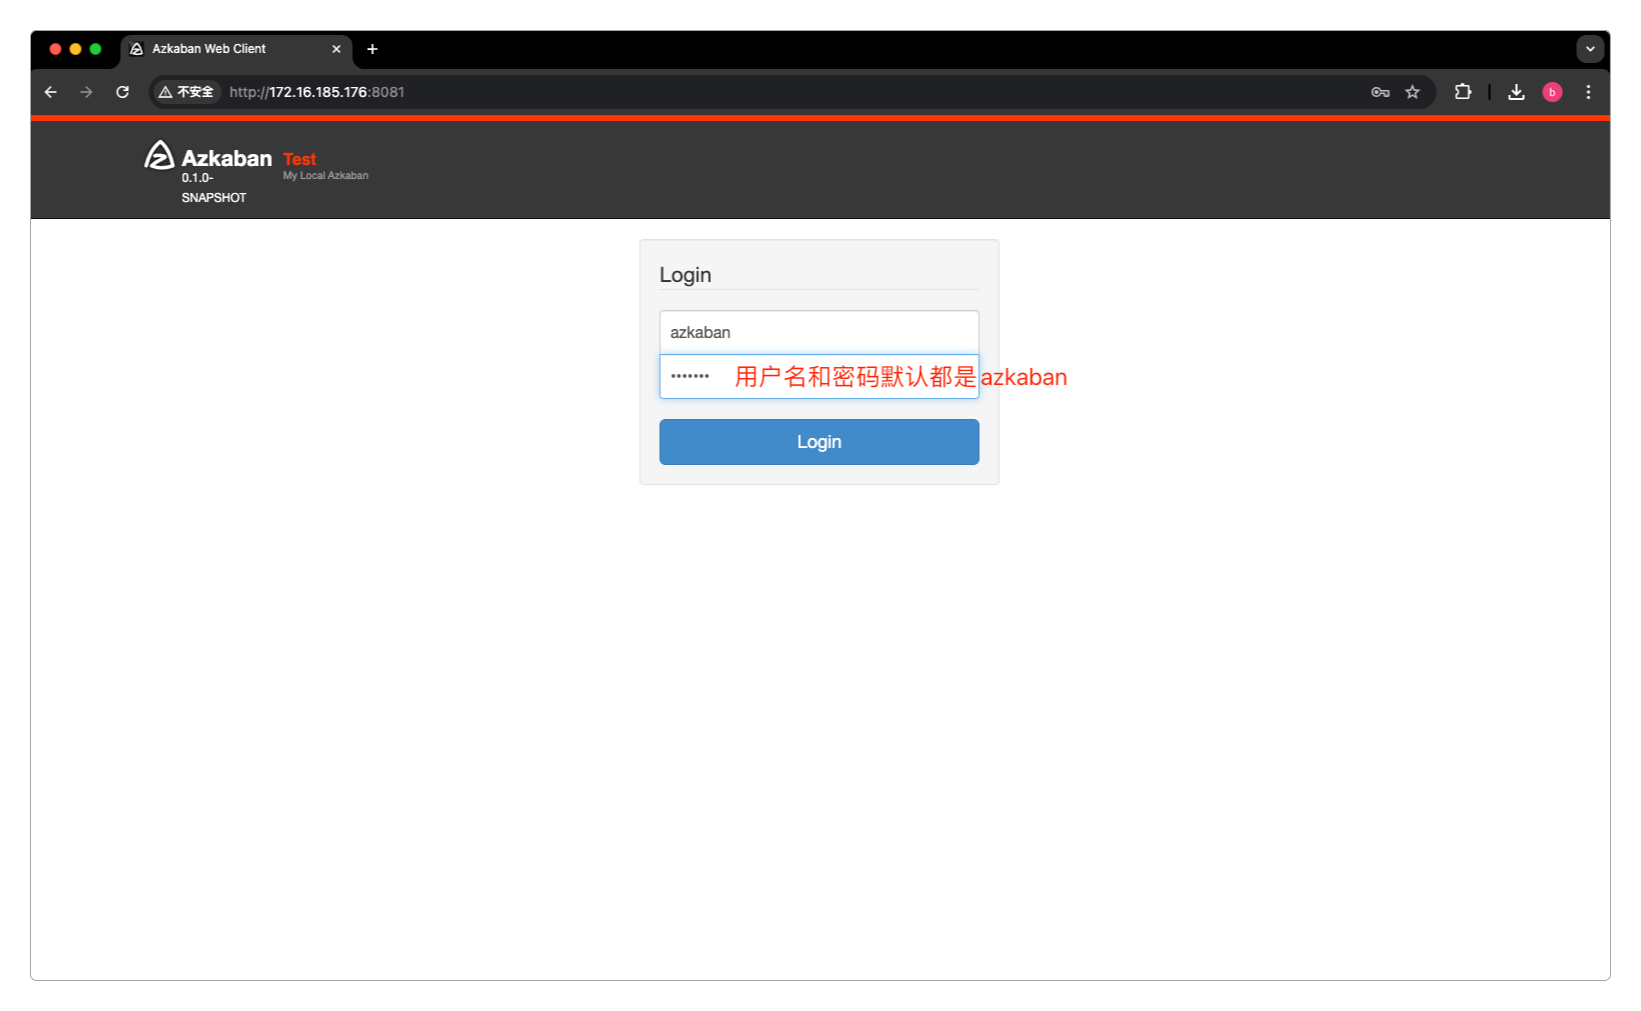Click the address bar URL
The height and width of the screenshot is (1011, 1641).
pos(317,92)
